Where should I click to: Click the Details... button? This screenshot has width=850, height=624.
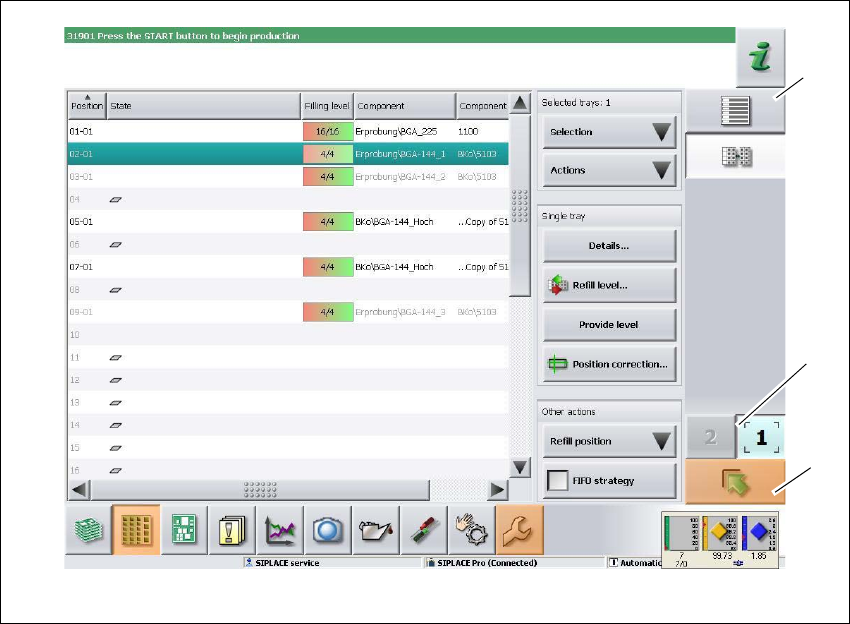tap(609, 245)
